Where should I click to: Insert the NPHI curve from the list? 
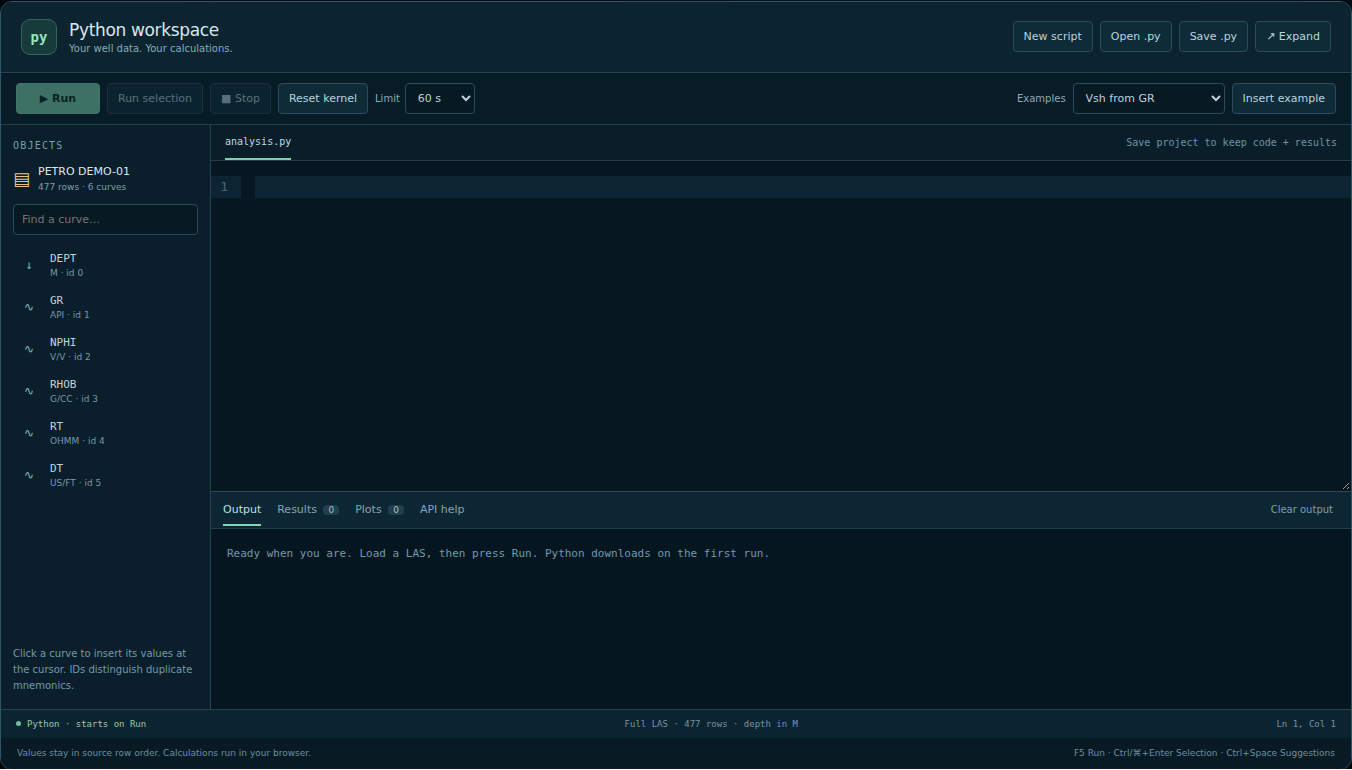(105, 349)
